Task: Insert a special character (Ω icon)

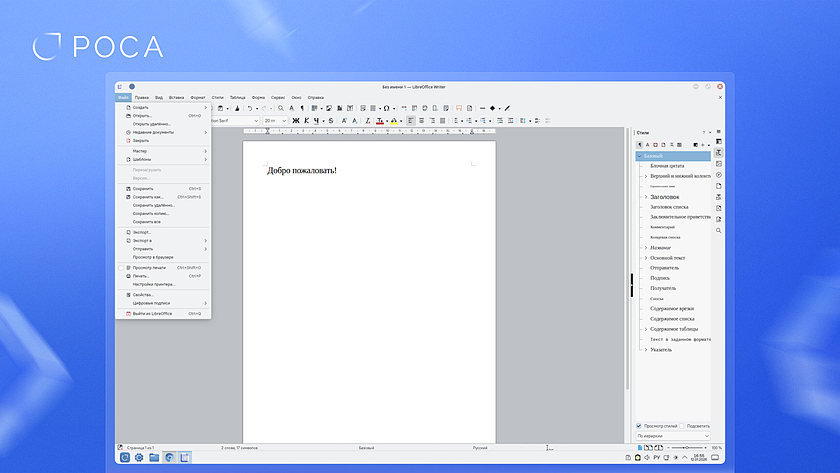Action: click(x=387, y=108)
